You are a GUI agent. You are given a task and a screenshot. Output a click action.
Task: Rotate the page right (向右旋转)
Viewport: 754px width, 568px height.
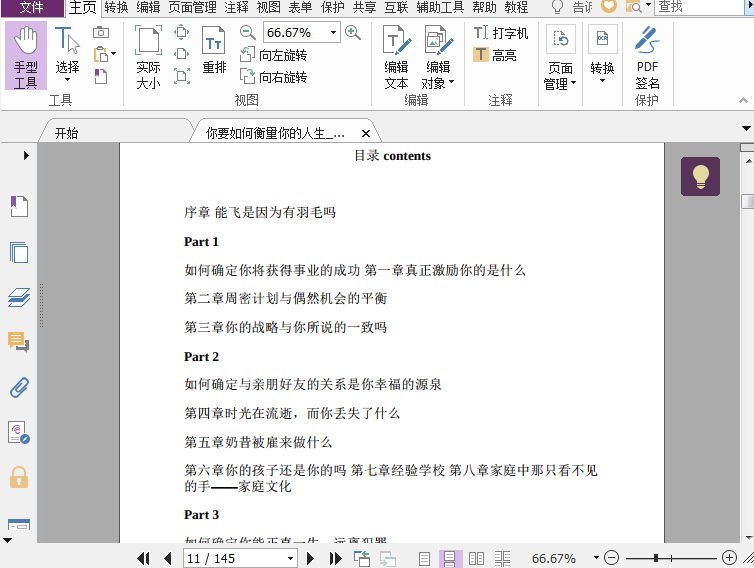click(274, 77)
